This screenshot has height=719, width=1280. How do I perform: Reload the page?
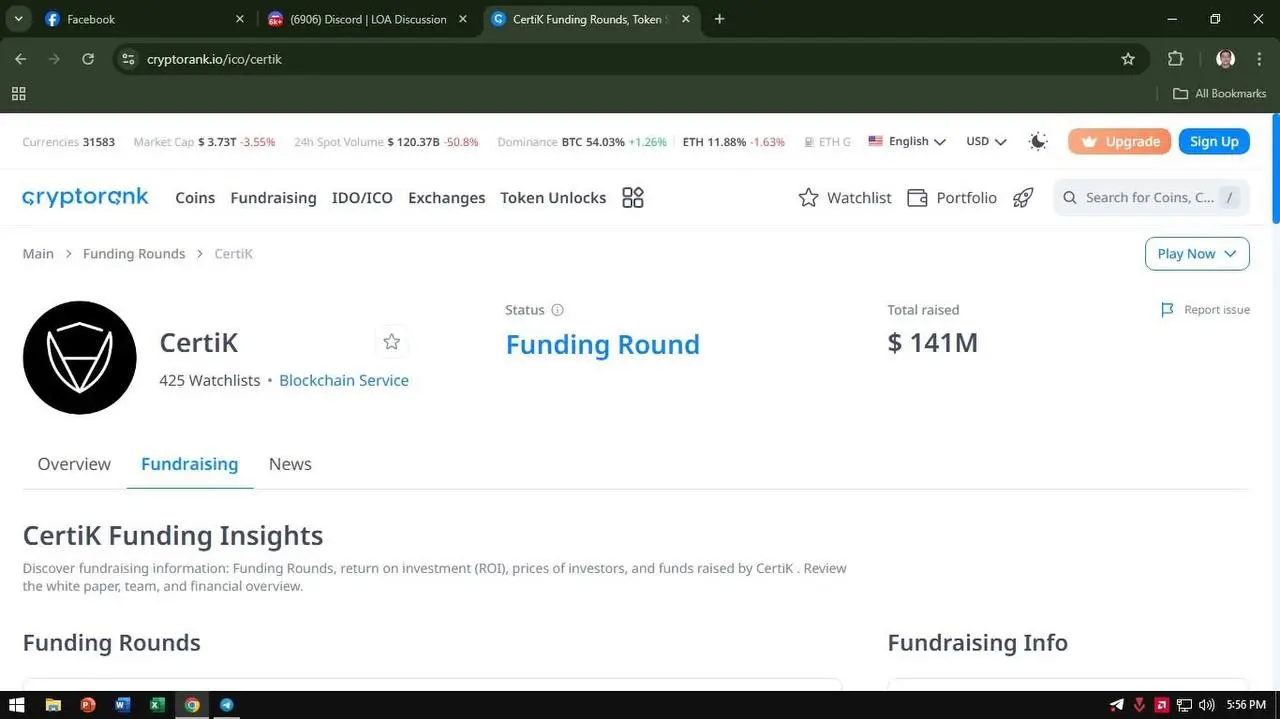(x=88, y=59)
